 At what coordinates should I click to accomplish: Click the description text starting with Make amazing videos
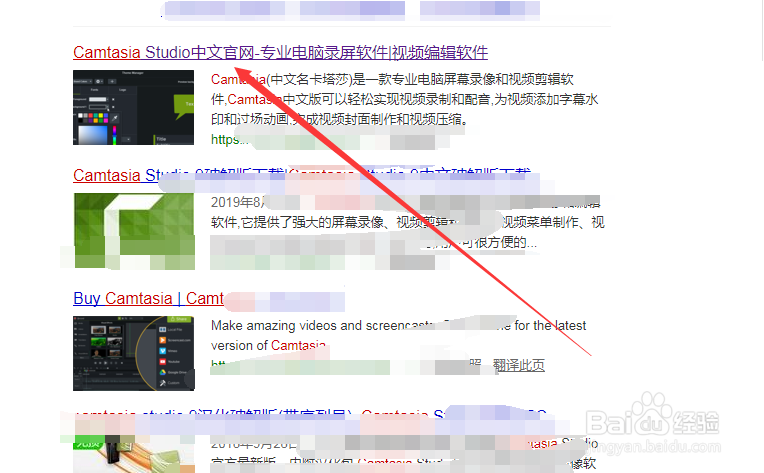point(398,325)
